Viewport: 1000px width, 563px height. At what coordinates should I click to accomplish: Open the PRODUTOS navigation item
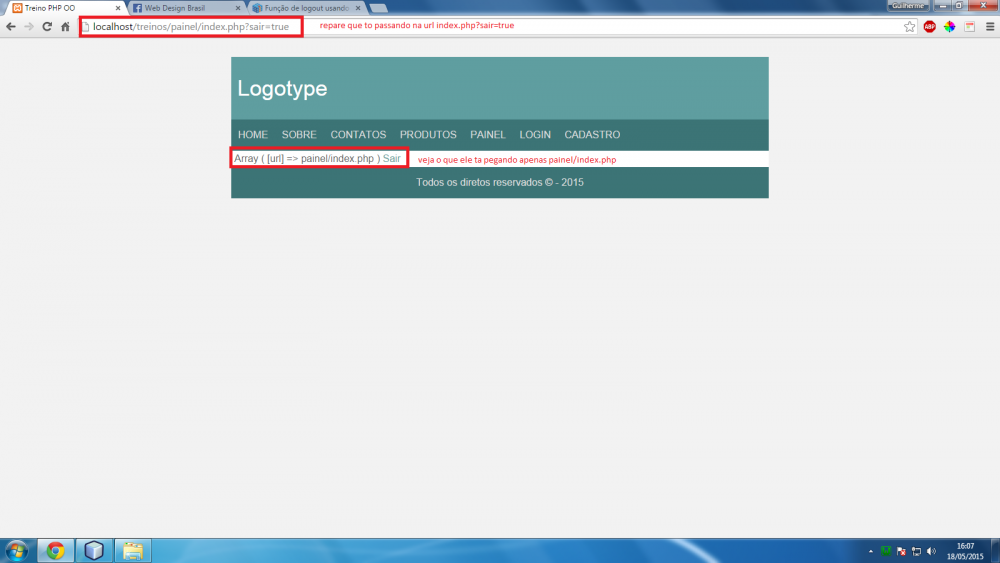pyautogui.click(x=428, y=135)
